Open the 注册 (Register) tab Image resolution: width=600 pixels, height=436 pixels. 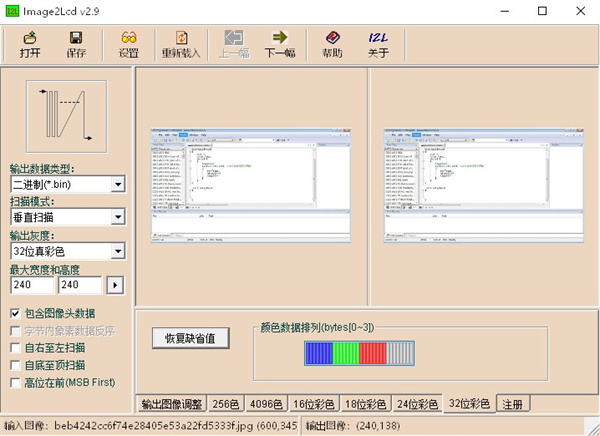512,404
